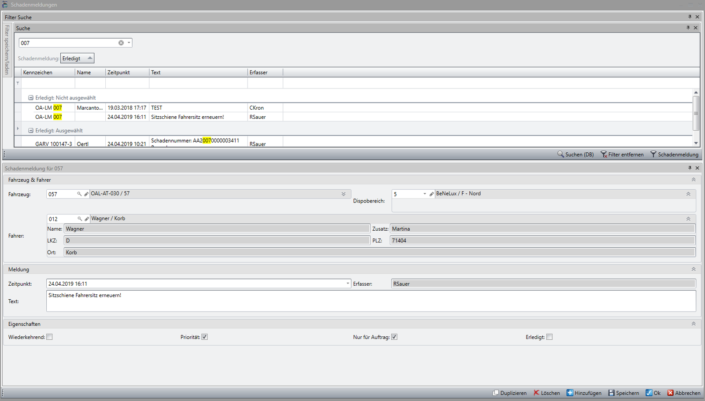705x401 pixels.
Task: Clear the 007 search field with X icon
Action: [x=121, y=43]
